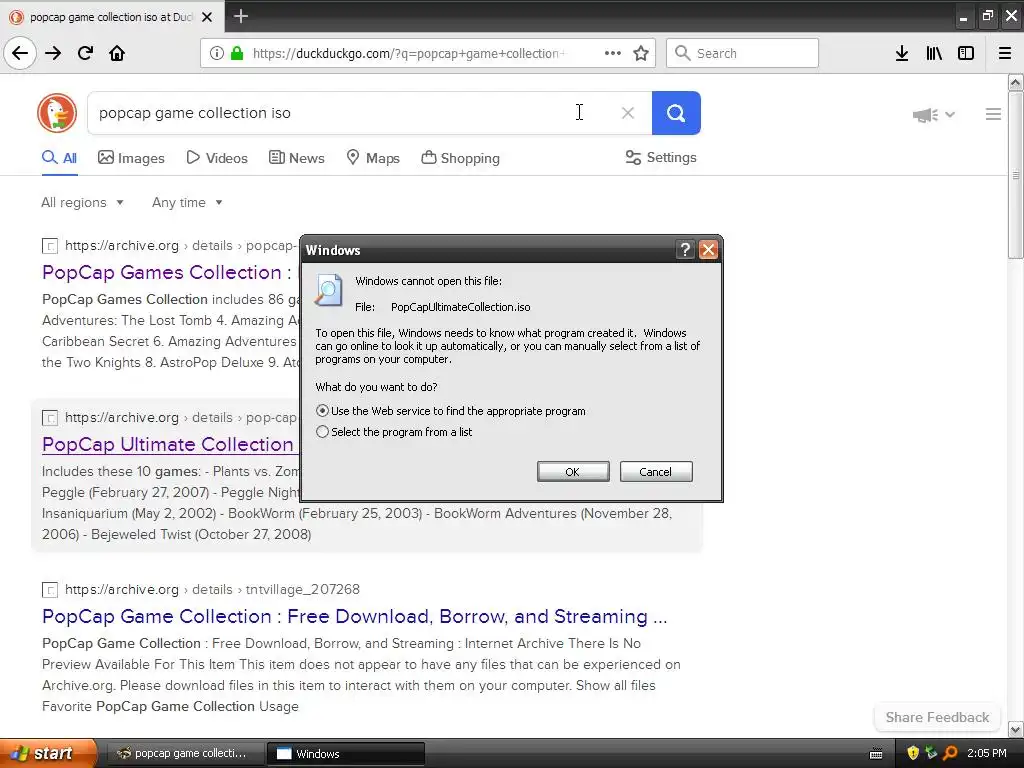Toggle the sidebar view icon
This screenshot has width=1024, height=768.
tap(966, 53)
